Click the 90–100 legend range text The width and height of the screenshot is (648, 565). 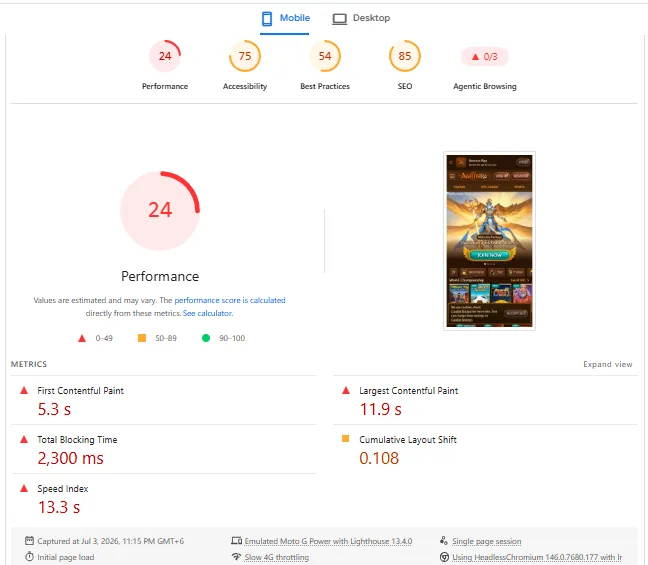coord(232,338)
